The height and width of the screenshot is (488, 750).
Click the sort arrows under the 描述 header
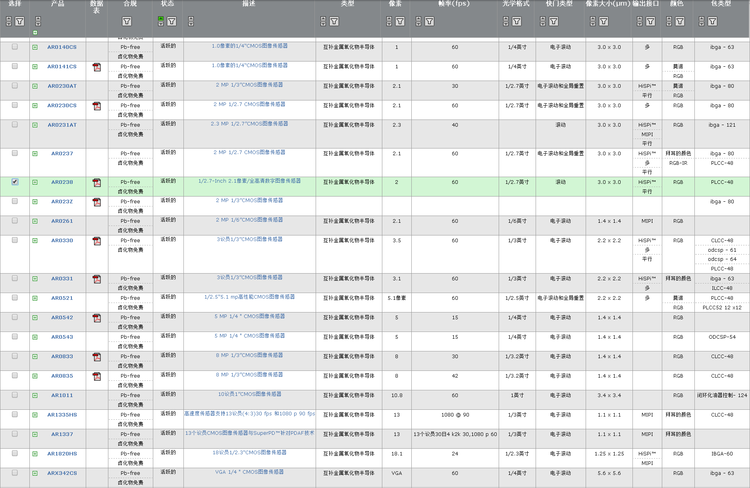[x=191, y=22]
